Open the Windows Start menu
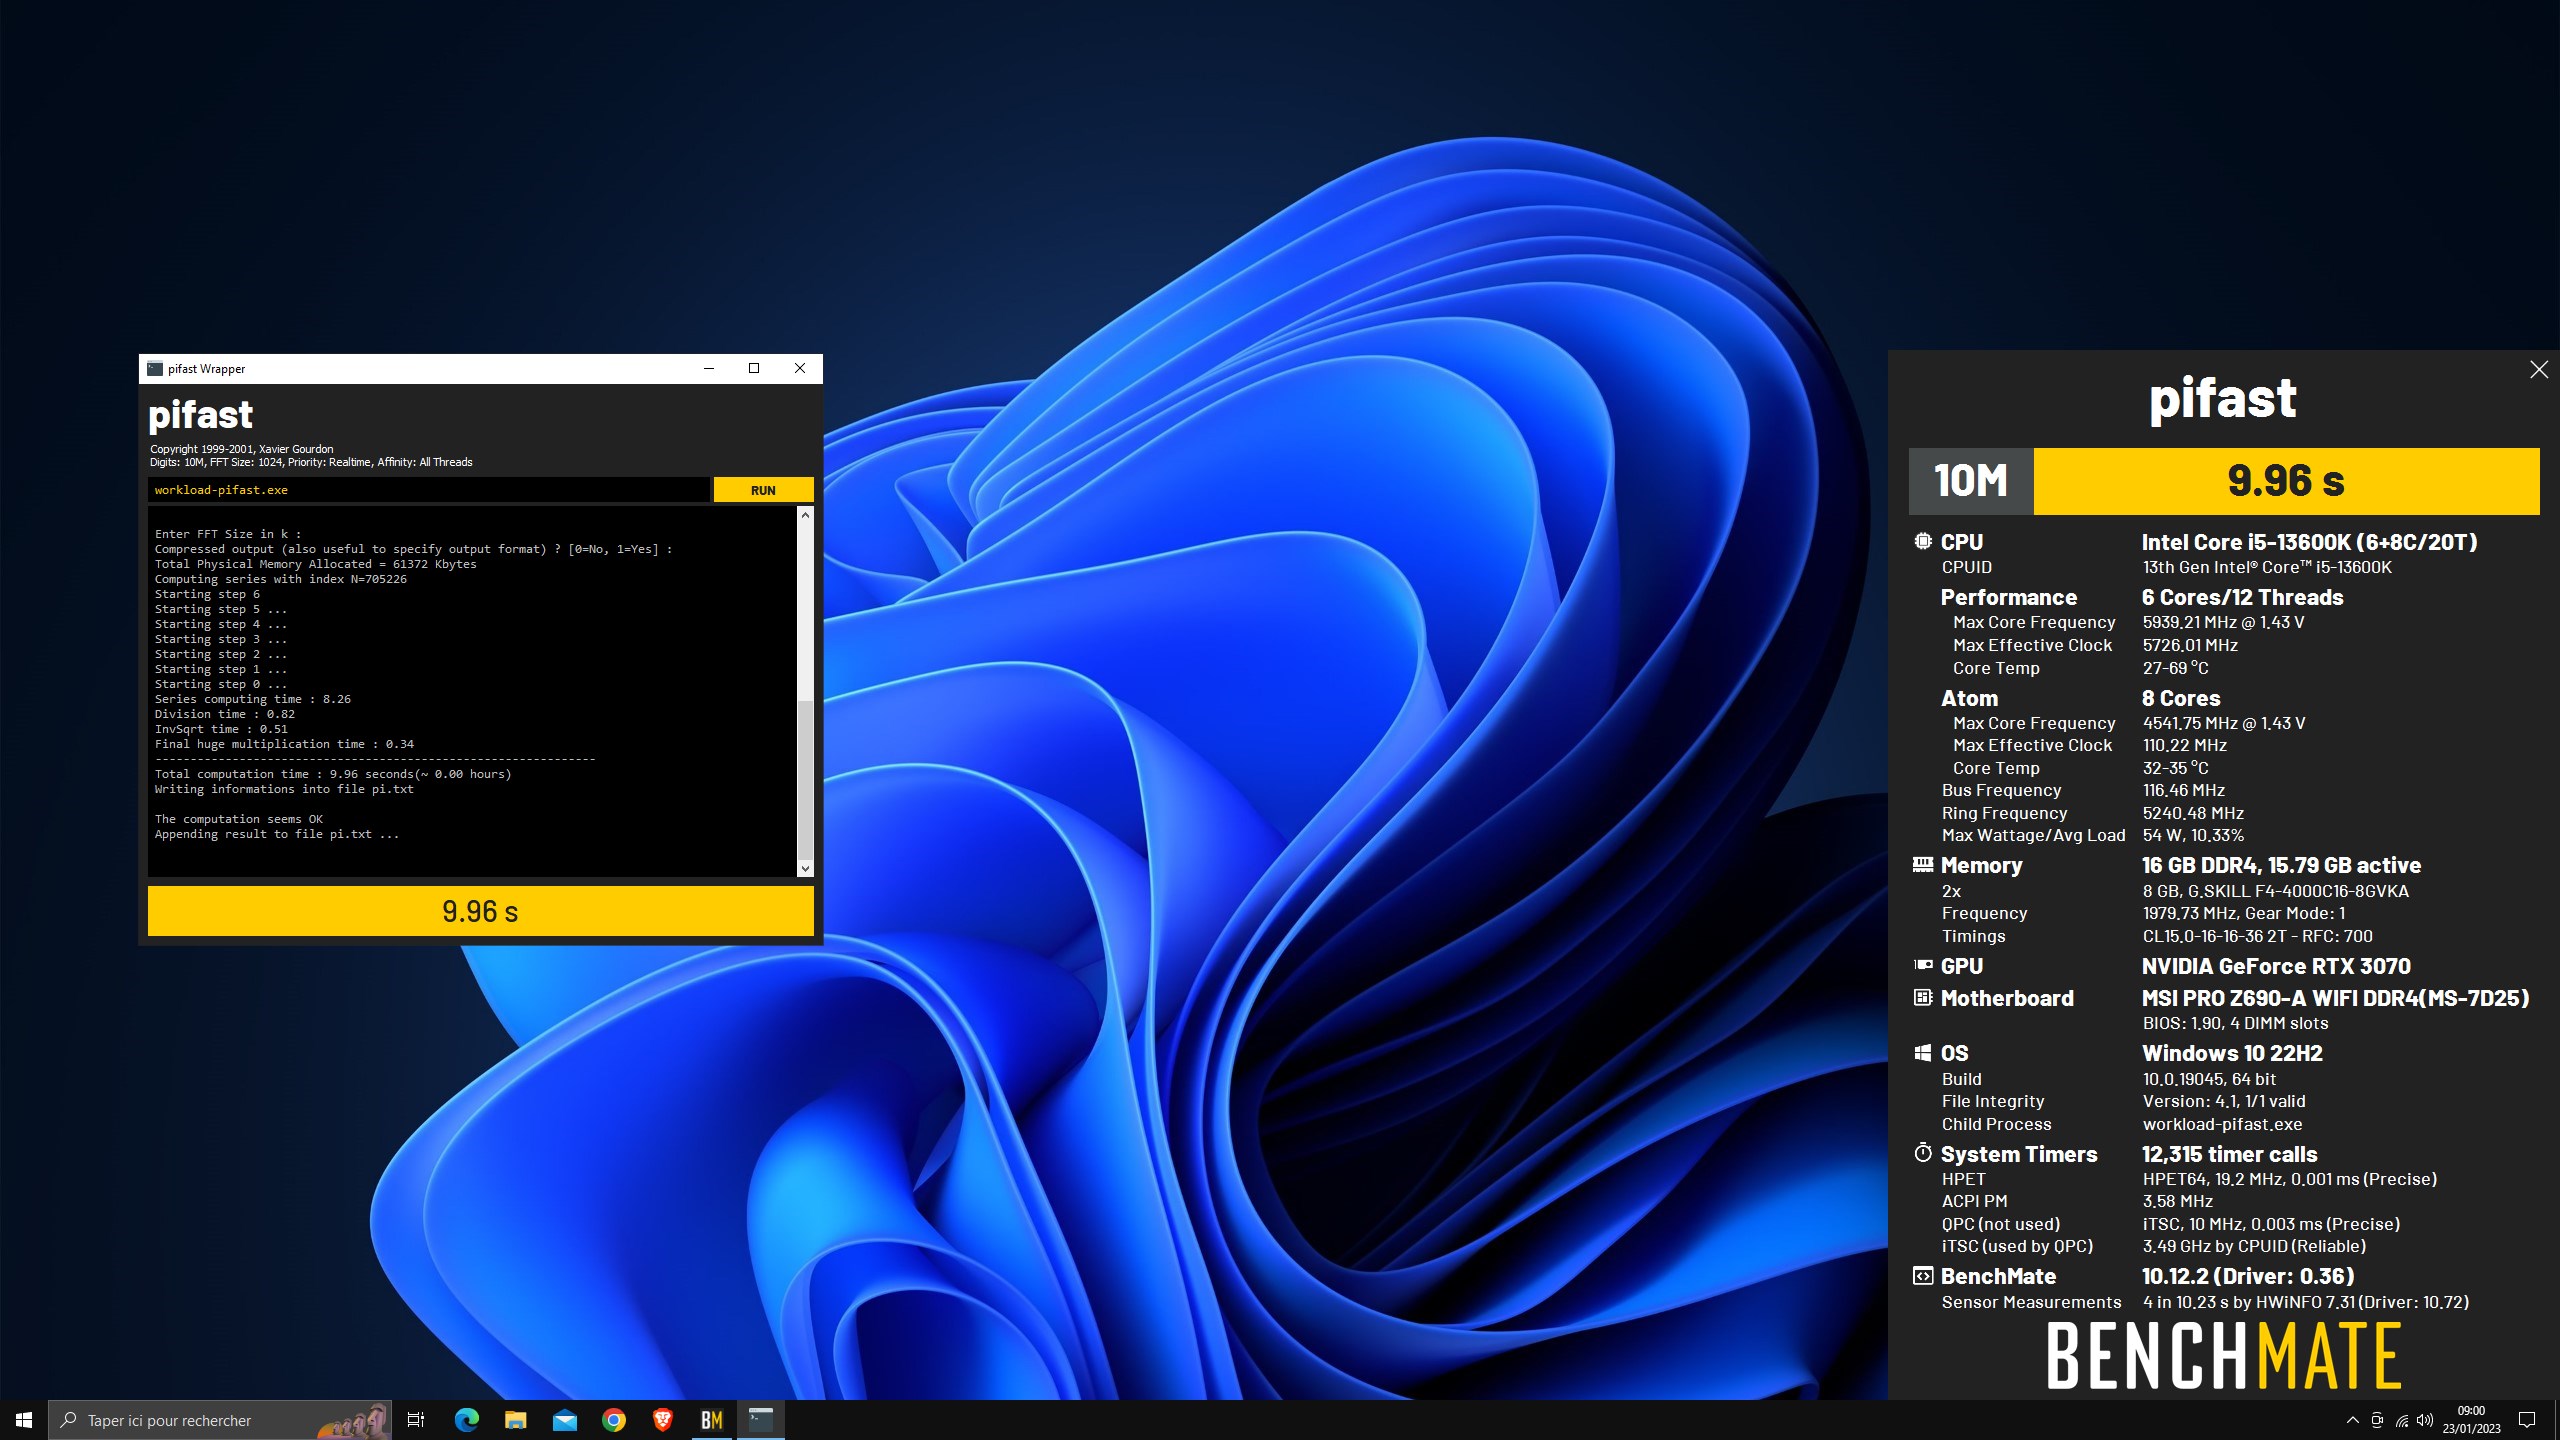The height and width of the screenshot is (1440, 2560). click(x=24, y=1420)
